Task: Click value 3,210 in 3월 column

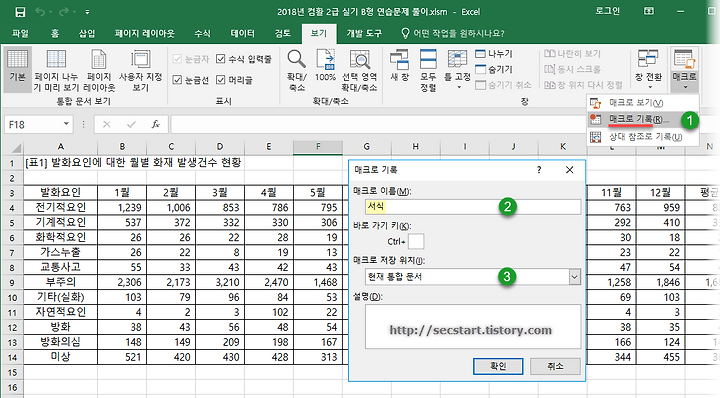Action: click(x=220, y=282)
